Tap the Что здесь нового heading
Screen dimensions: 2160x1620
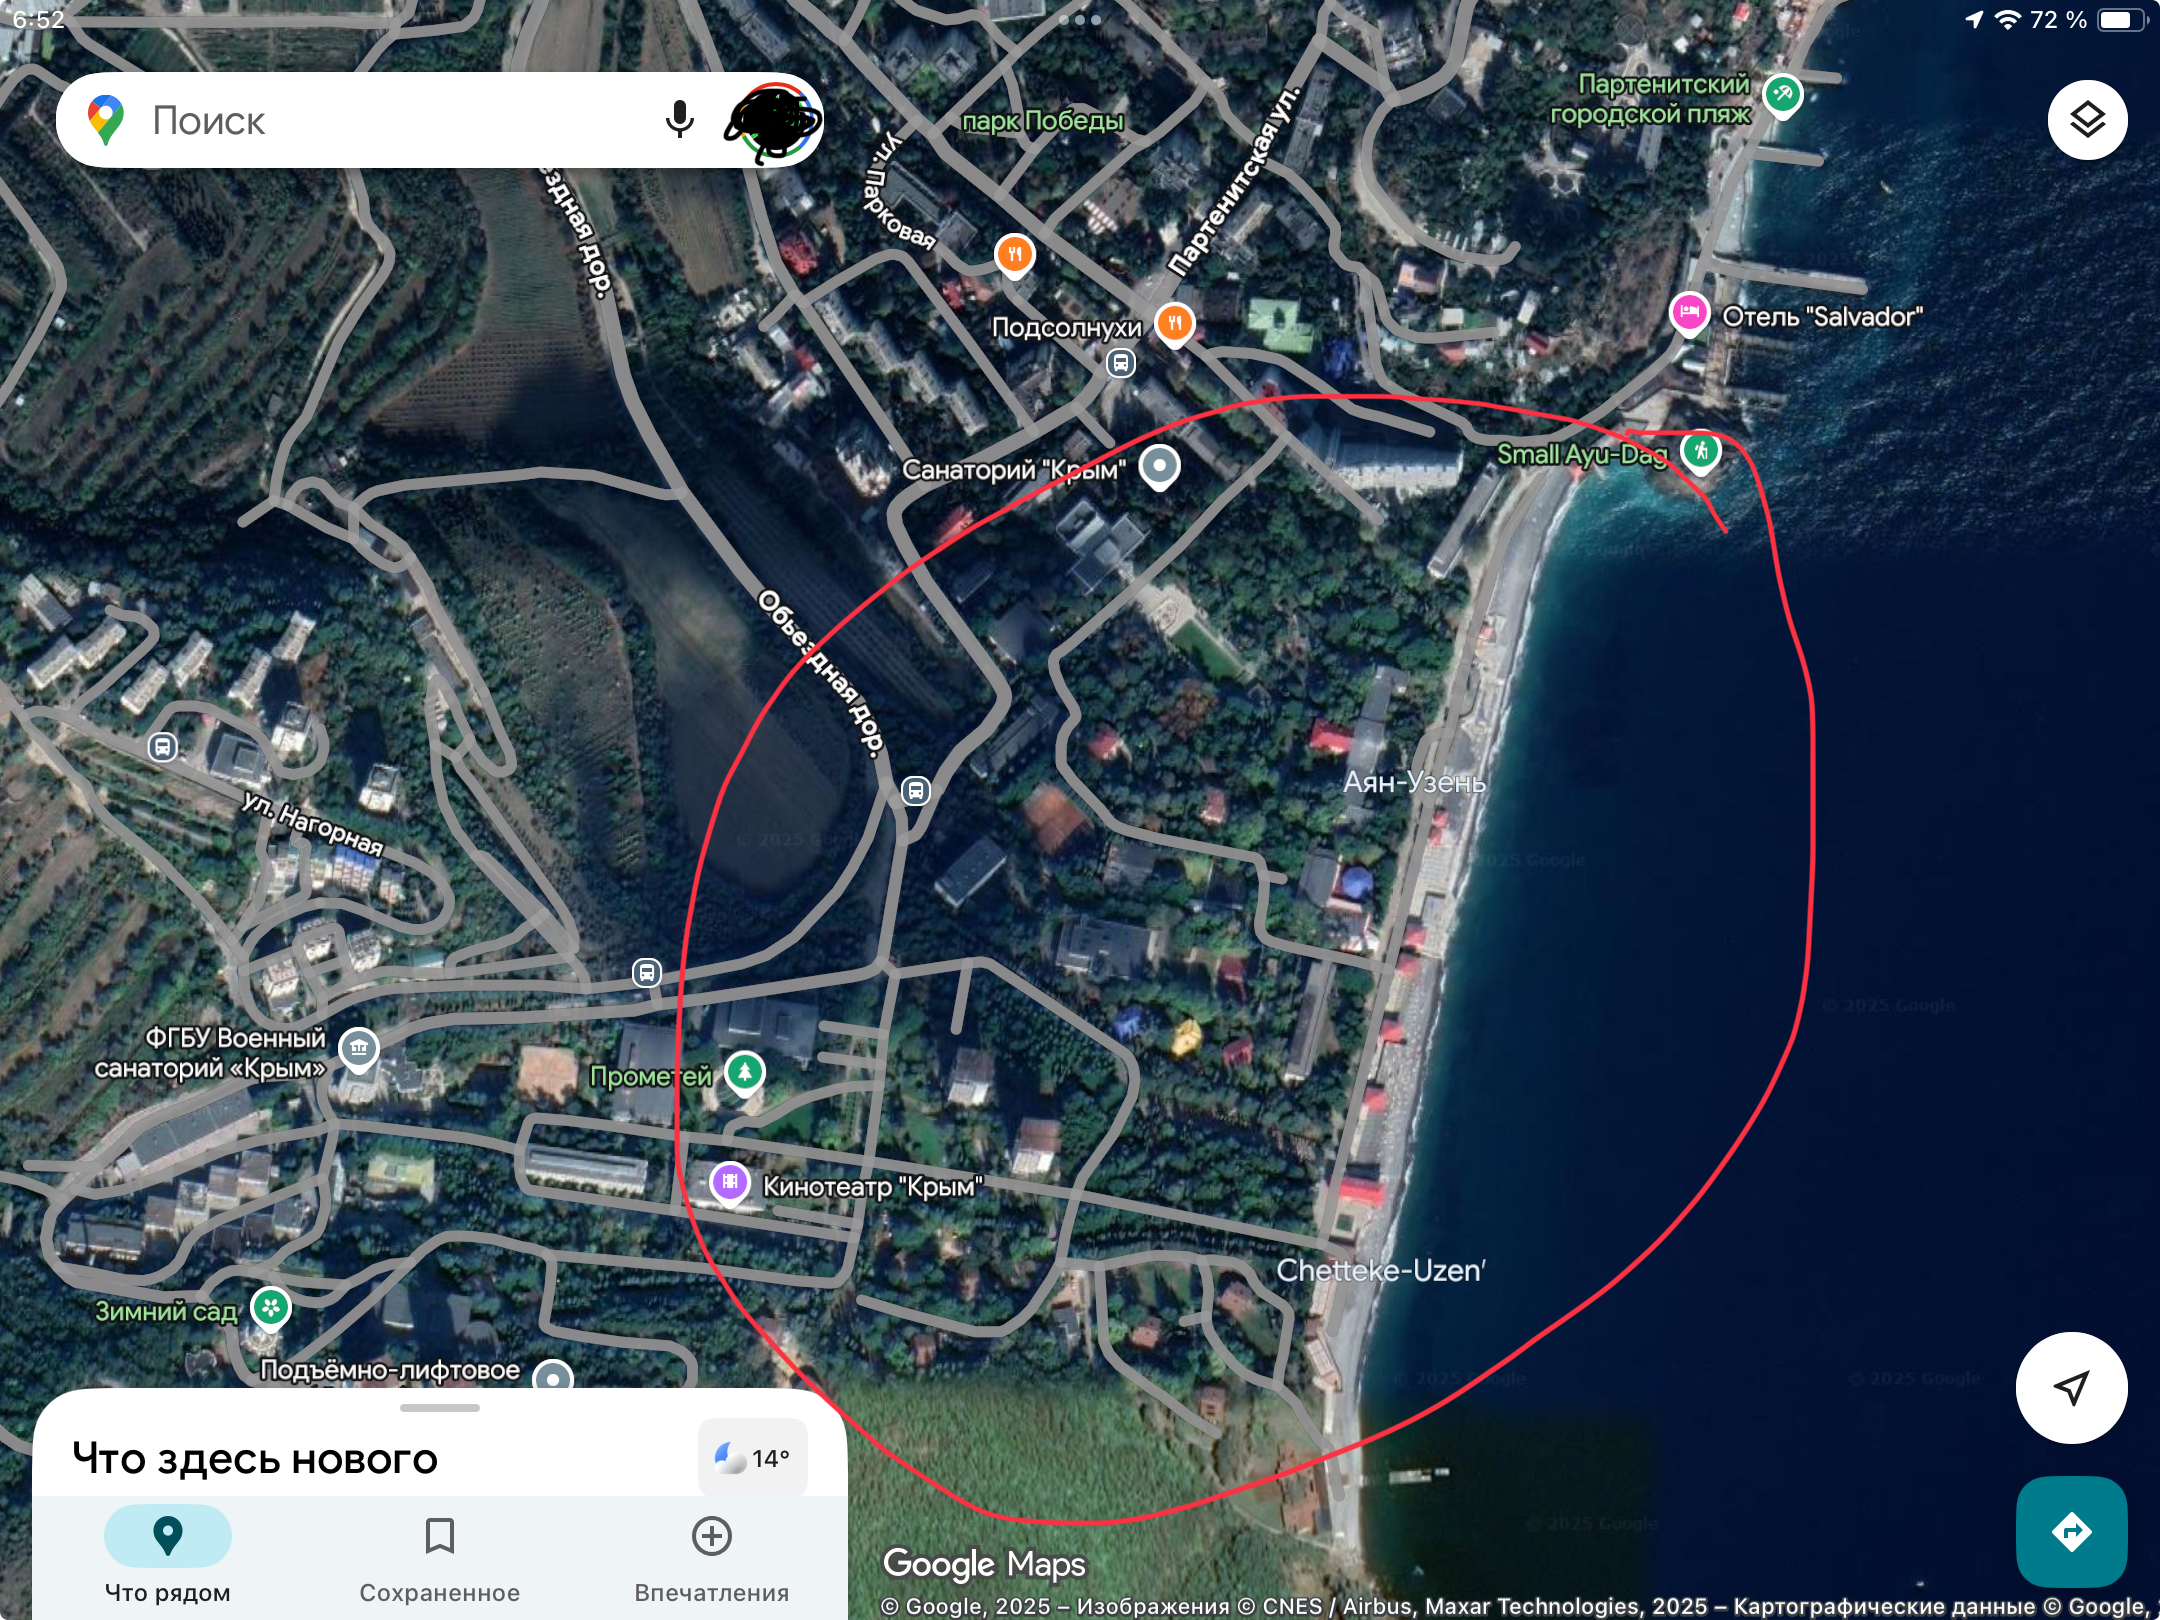coord(255,1459)
